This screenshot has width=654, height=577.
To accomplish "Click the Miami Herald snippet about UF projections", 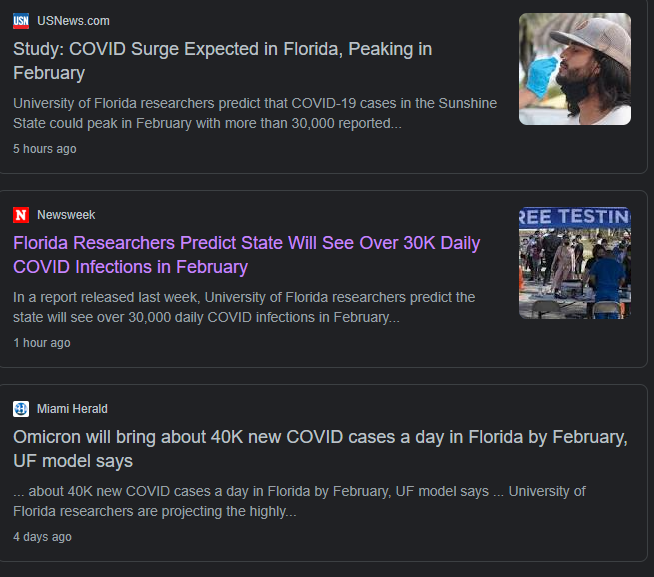I will (x=299, y=501).
